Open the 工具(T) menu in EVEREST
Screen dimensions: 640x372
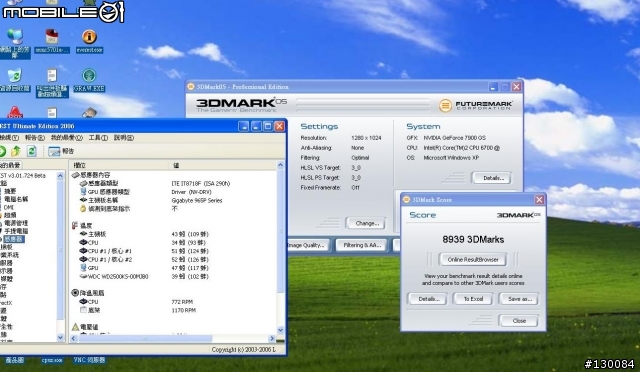[98, 138]
